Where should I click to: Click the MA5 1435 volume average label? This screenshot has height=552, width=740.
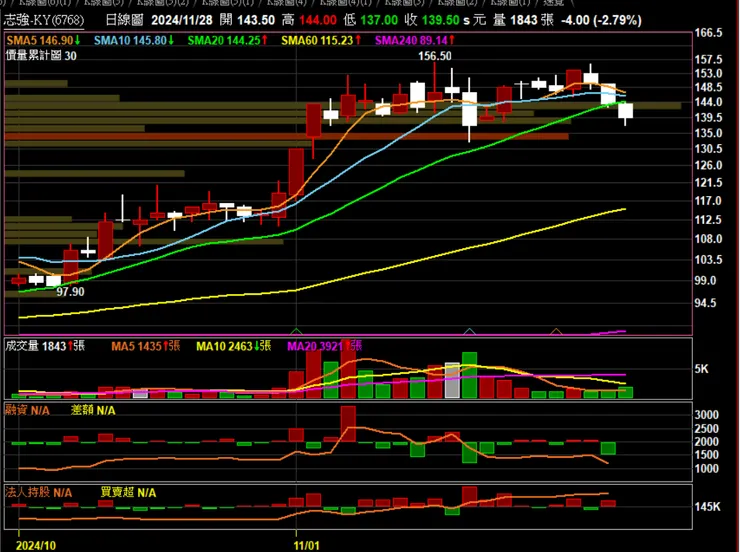coord(146,346)
